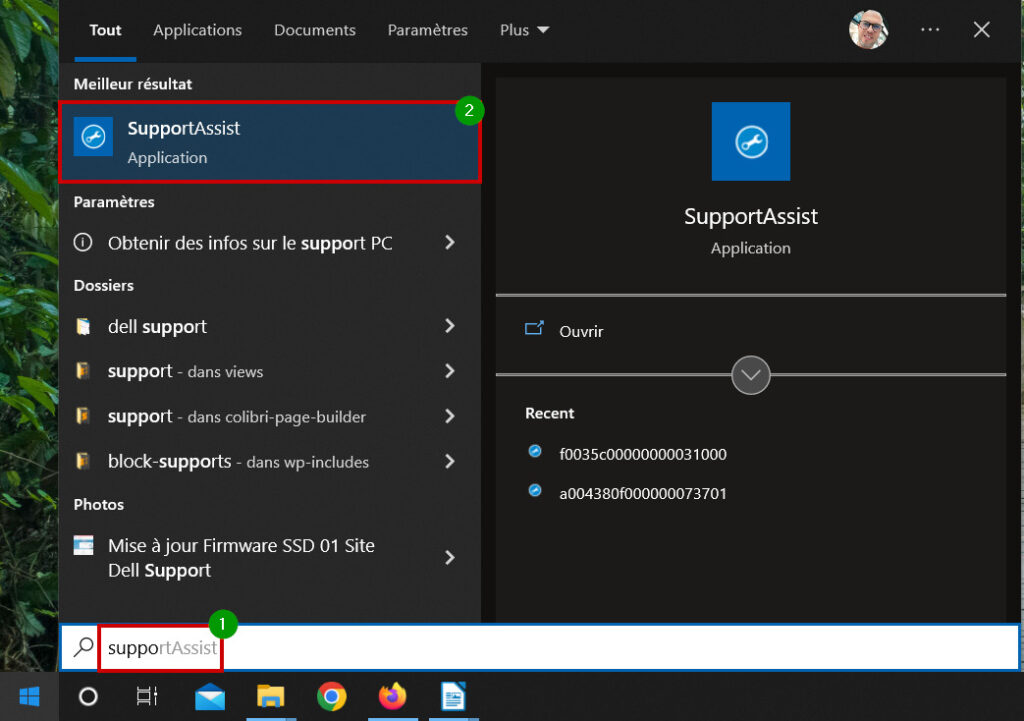Close the search panel with X
The image size is (1024, 721).
pyautogui.click(x=981, y=29)
